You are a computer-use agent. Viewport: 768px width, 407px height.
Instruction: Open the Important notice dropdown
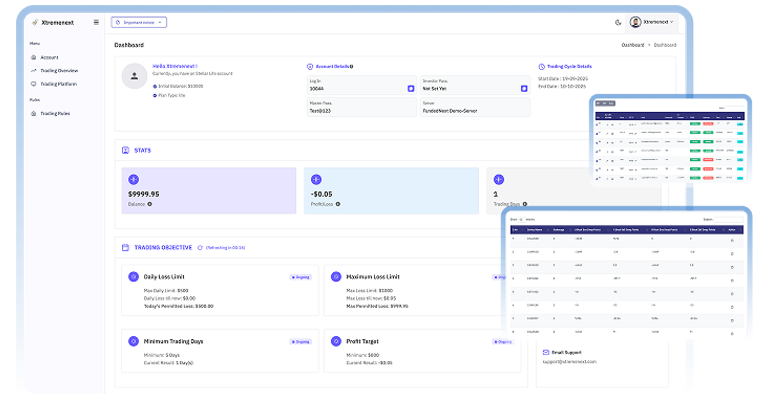pyautogui.click(x=139, y=23)
